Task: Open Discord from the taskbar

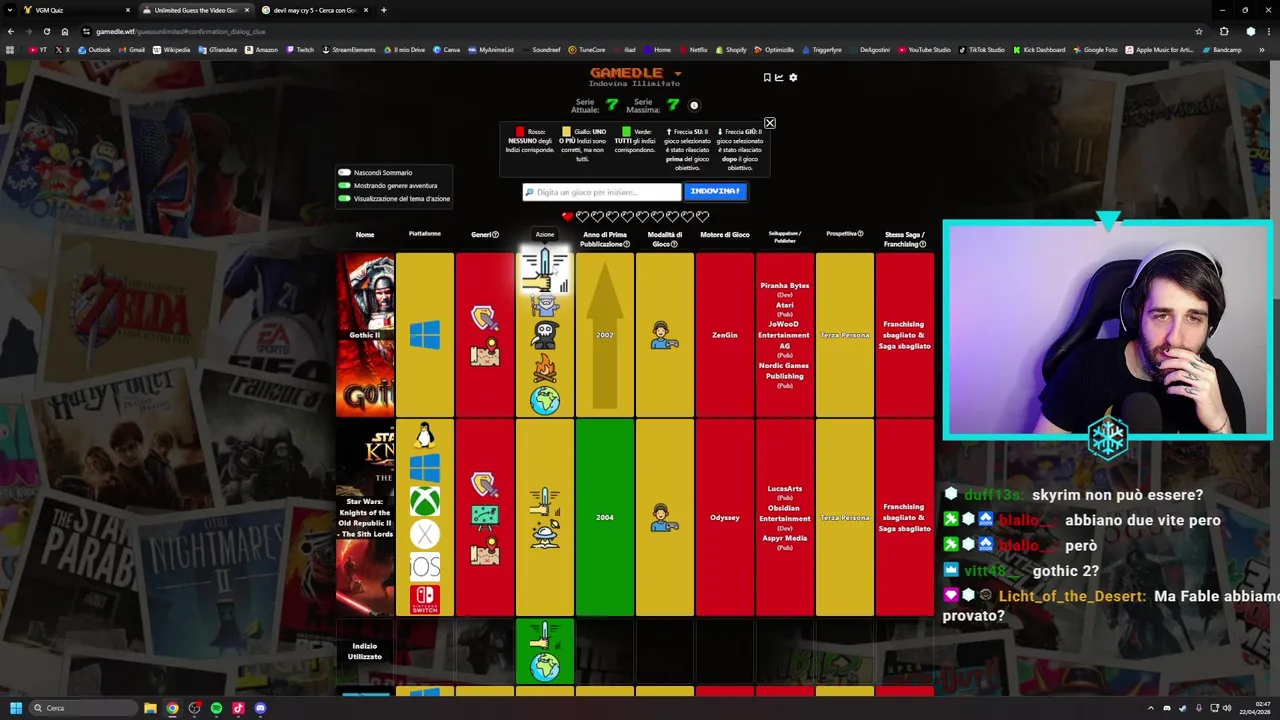Action: 260,708
